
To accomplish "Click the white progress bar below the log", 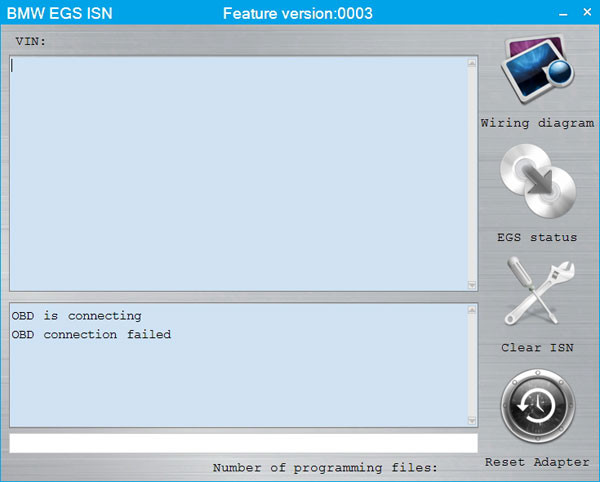I will point(243,443).
